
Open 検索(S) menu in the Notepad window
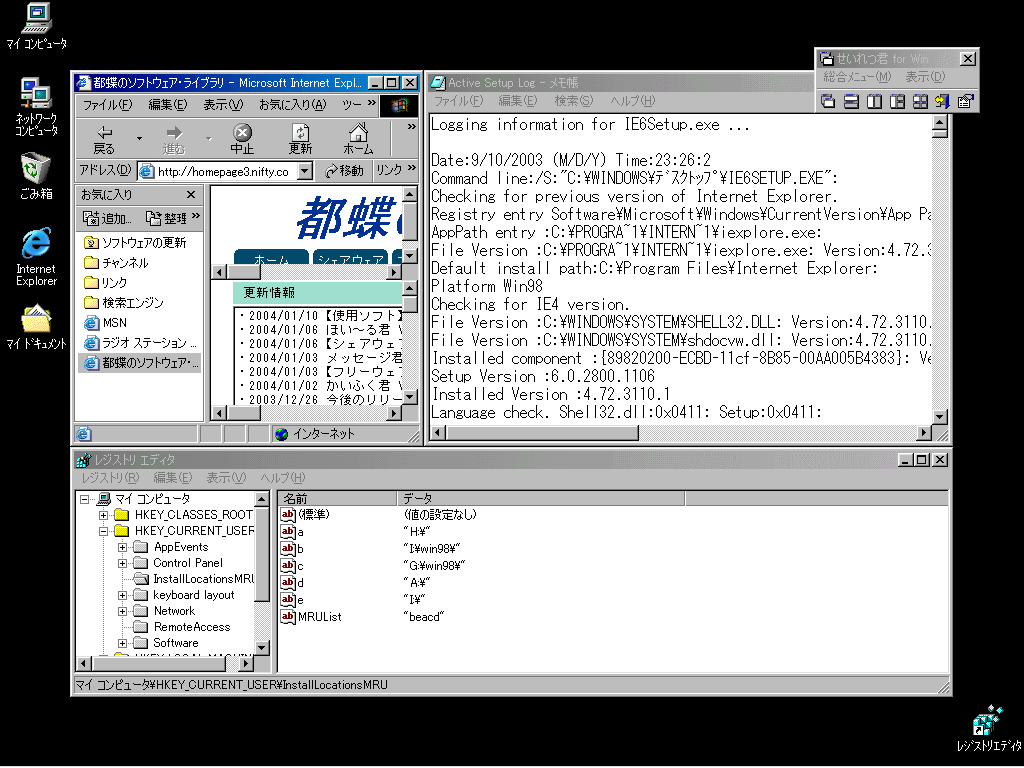point(573,101)
